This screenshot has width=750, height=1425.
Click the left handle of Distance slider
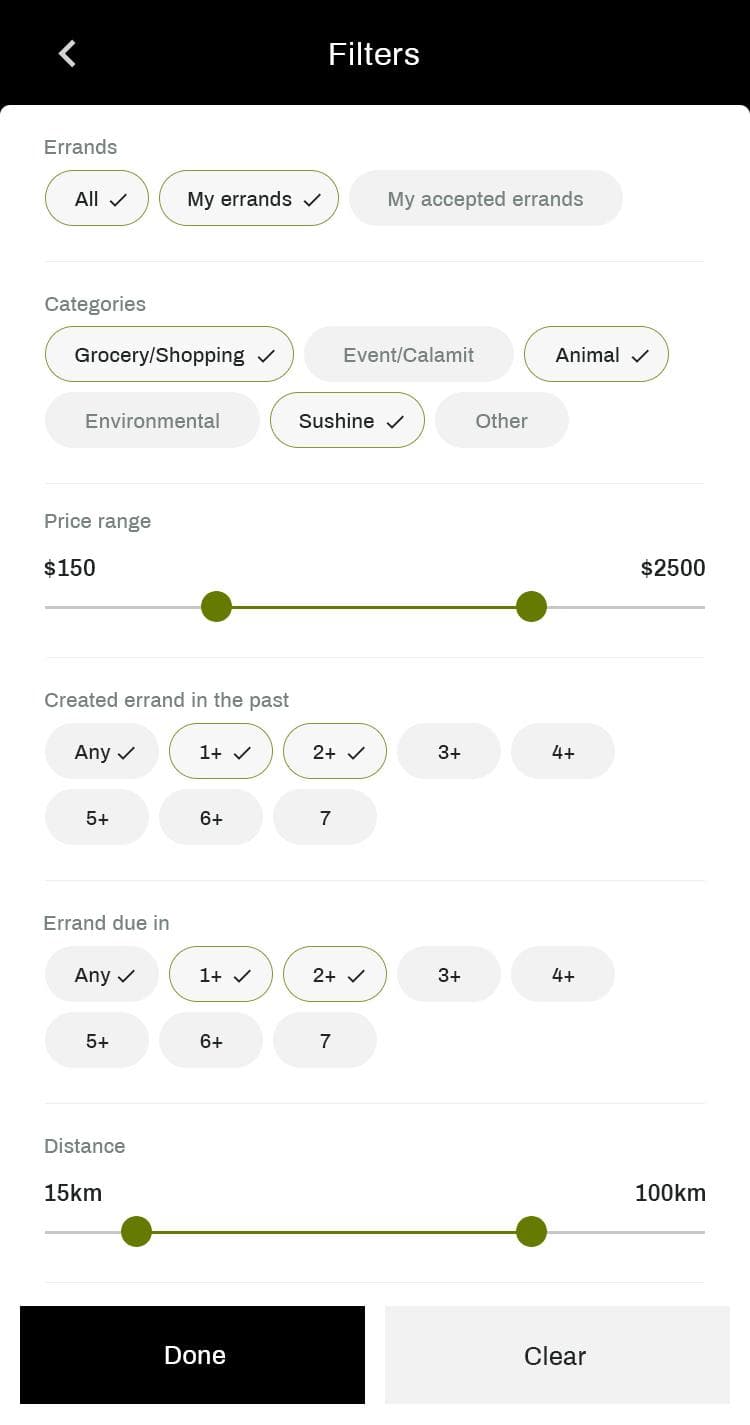pyautogui.click(x=136, y=1232)
